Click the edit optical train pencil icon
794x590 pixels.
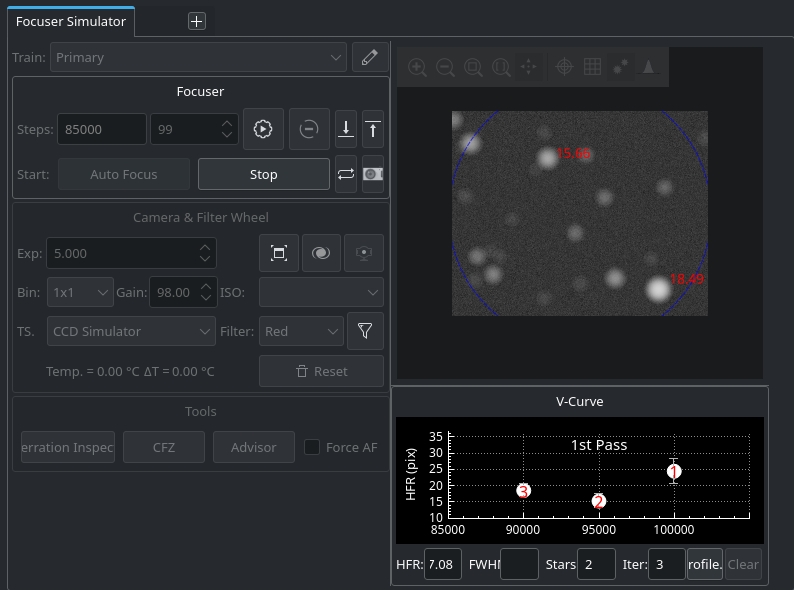tap(370, 57)
